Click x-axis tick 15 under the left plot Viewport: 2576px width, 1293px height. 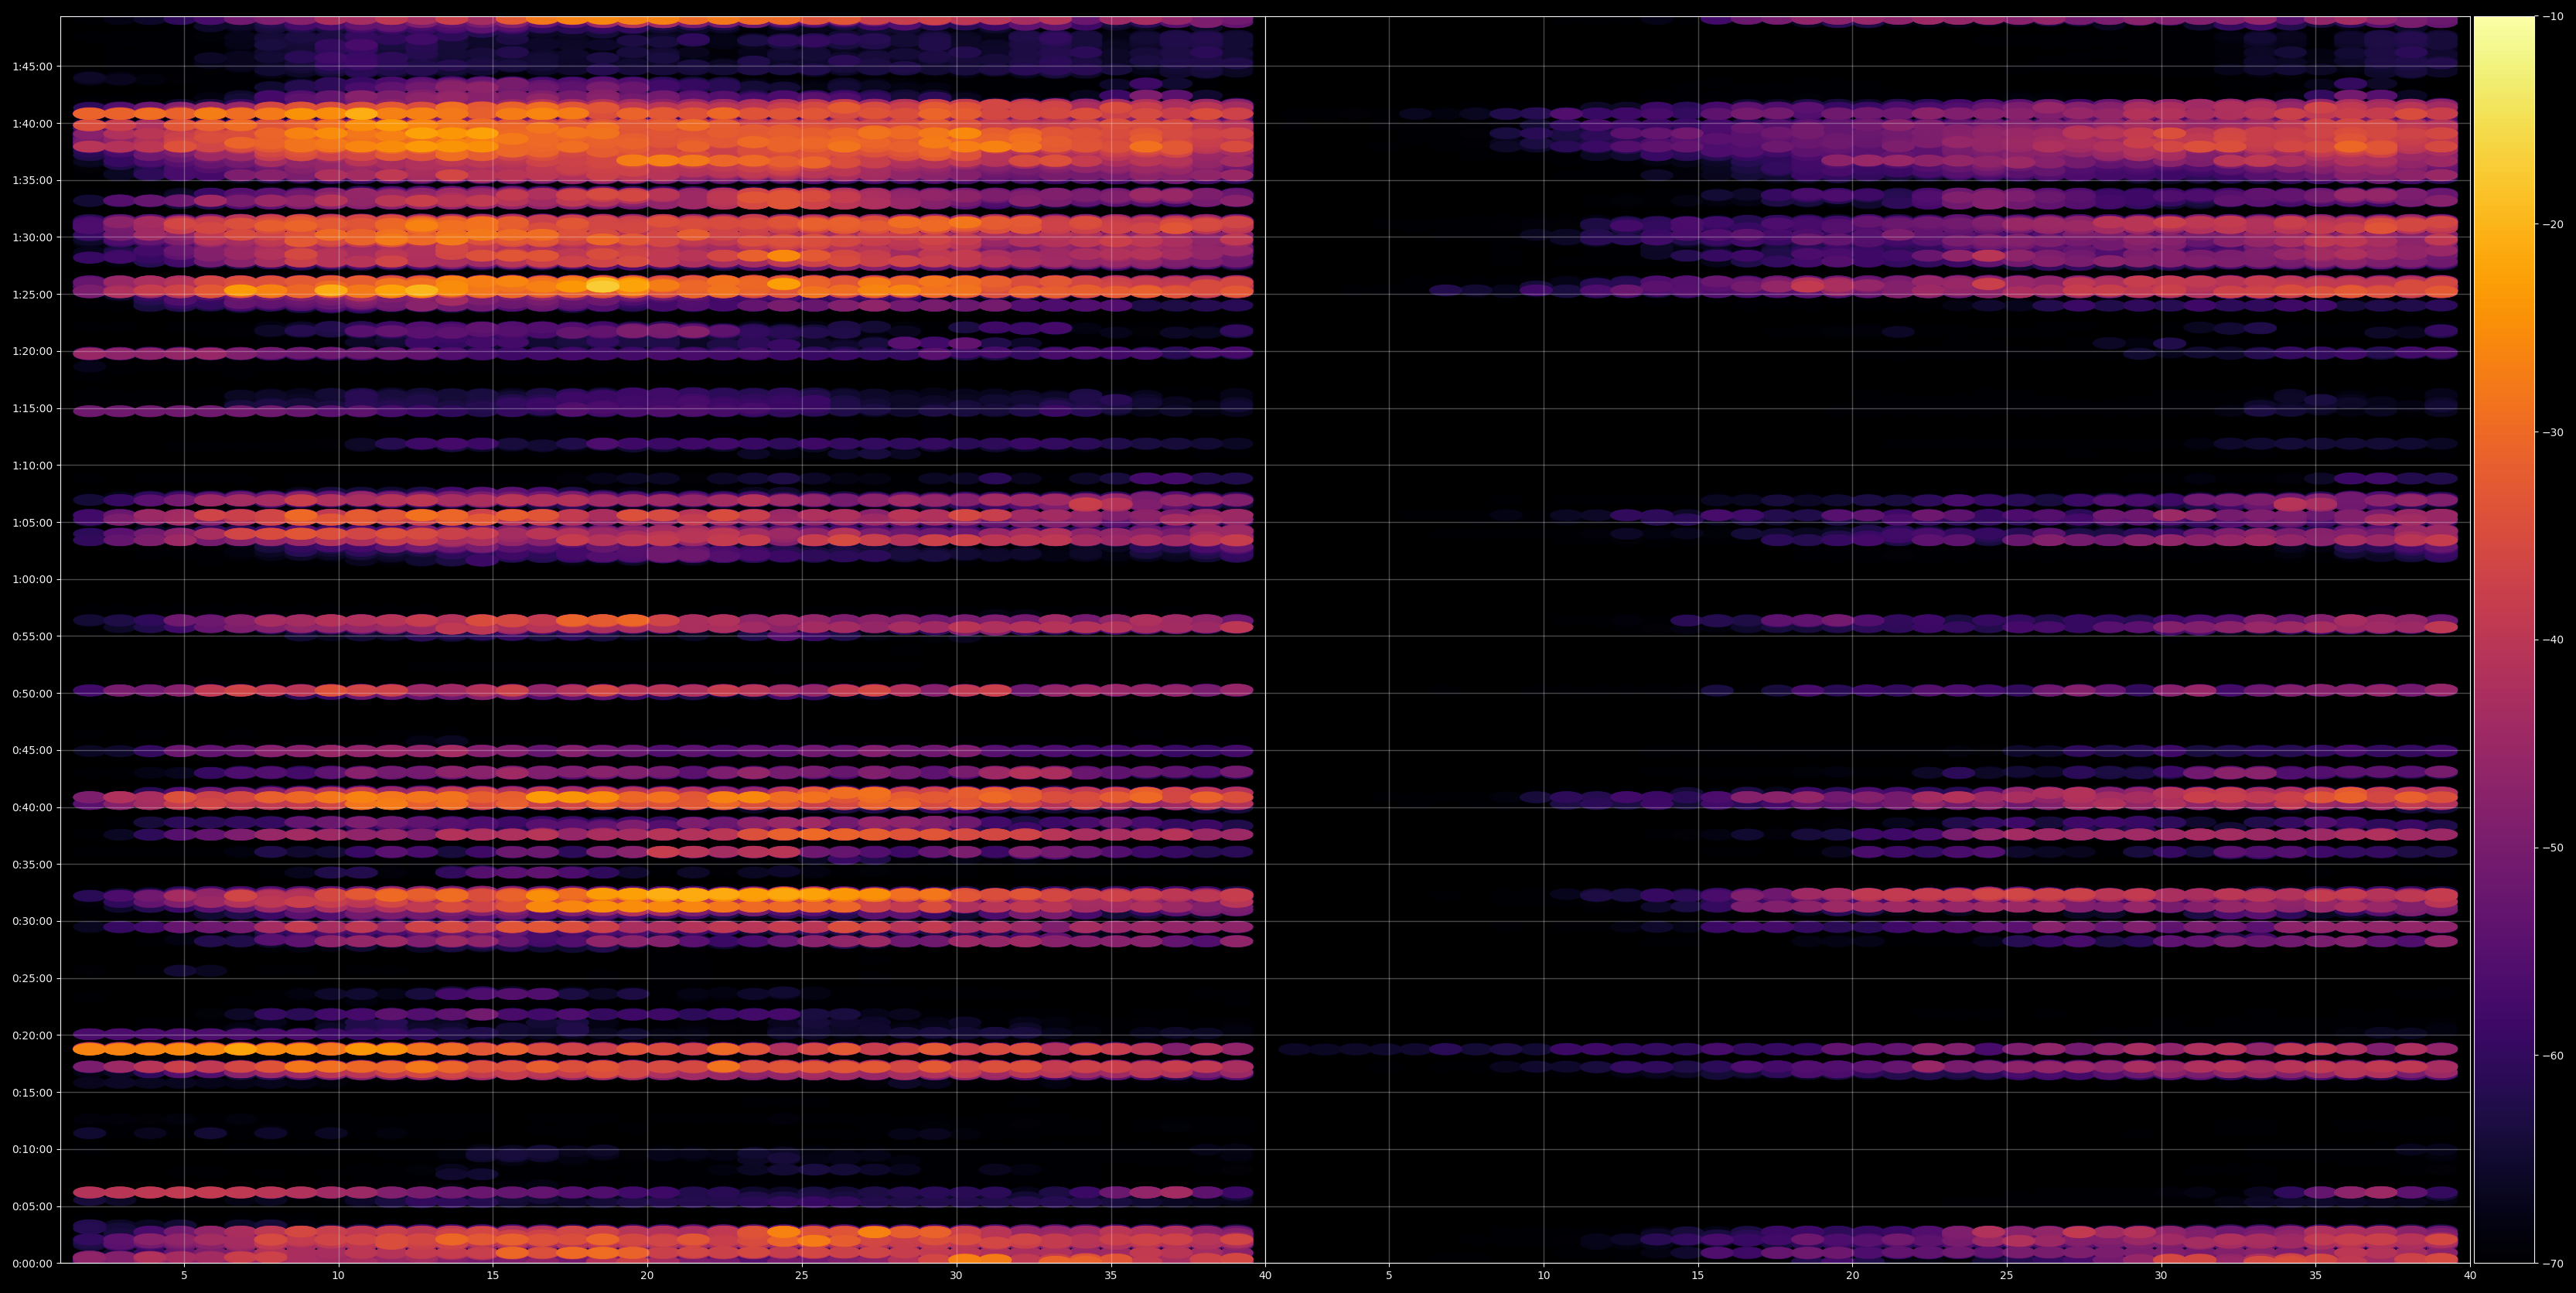(493, 1276)
